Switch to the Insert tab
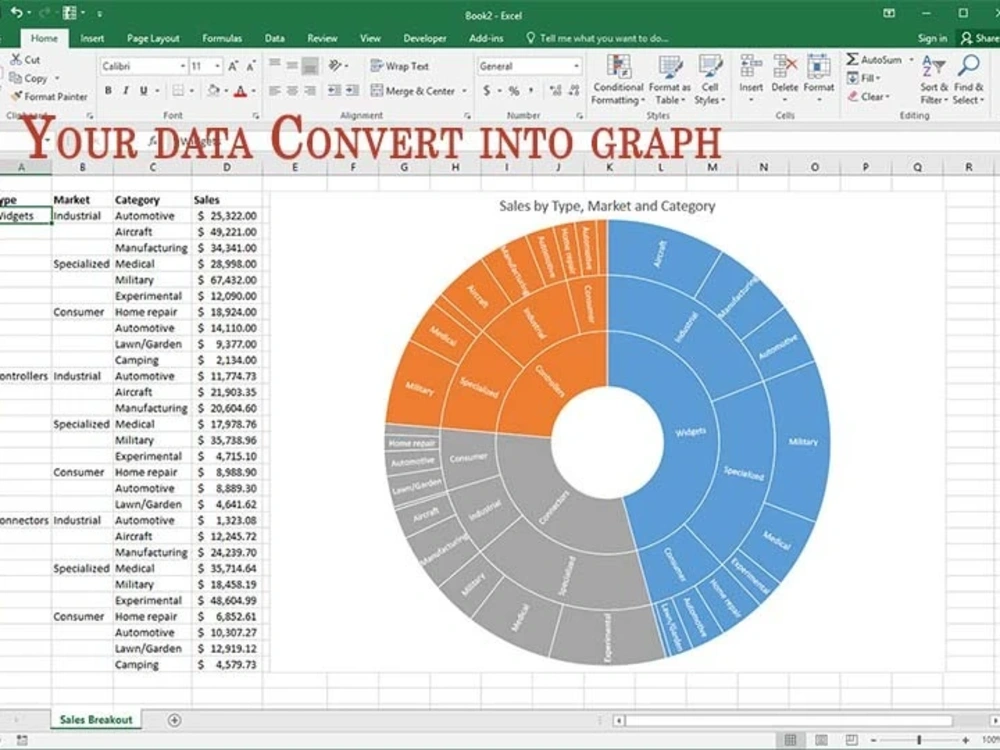1000x750 pixels. tap(92, 38)
